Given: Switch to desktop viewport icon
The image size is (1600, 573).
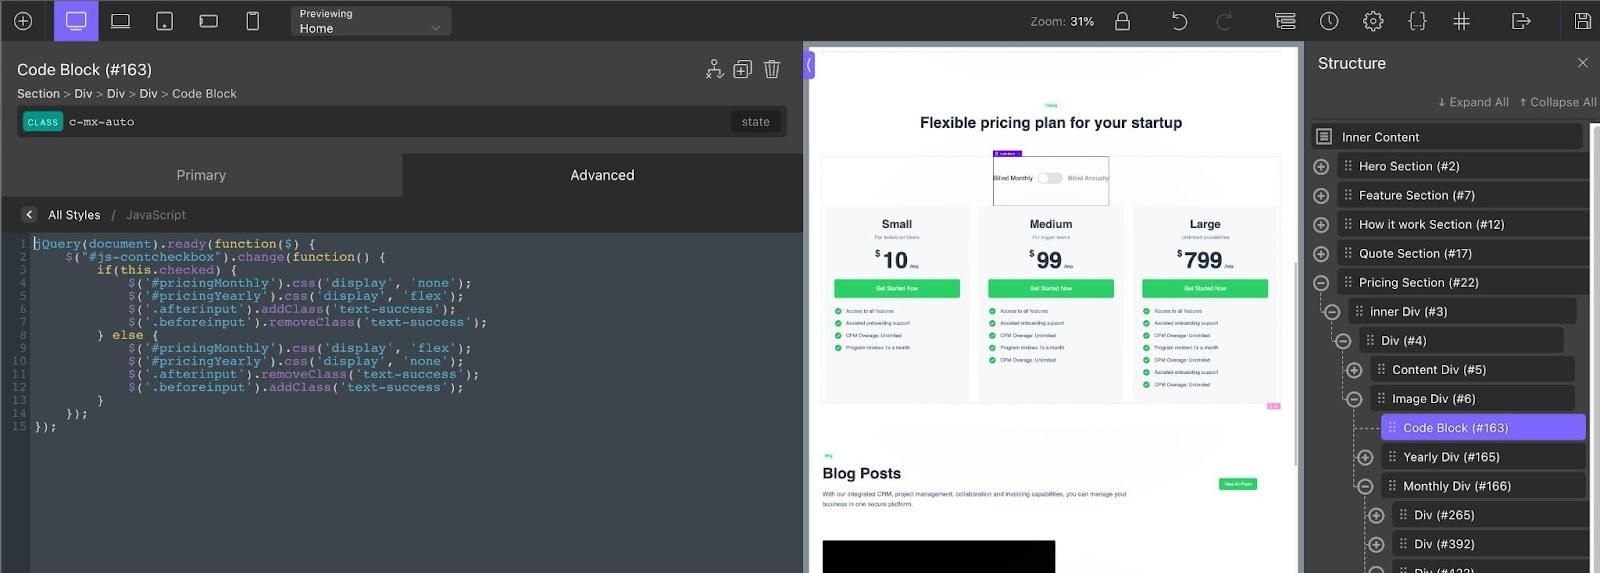Looking at the screenshot, I should tap(76, 21).
